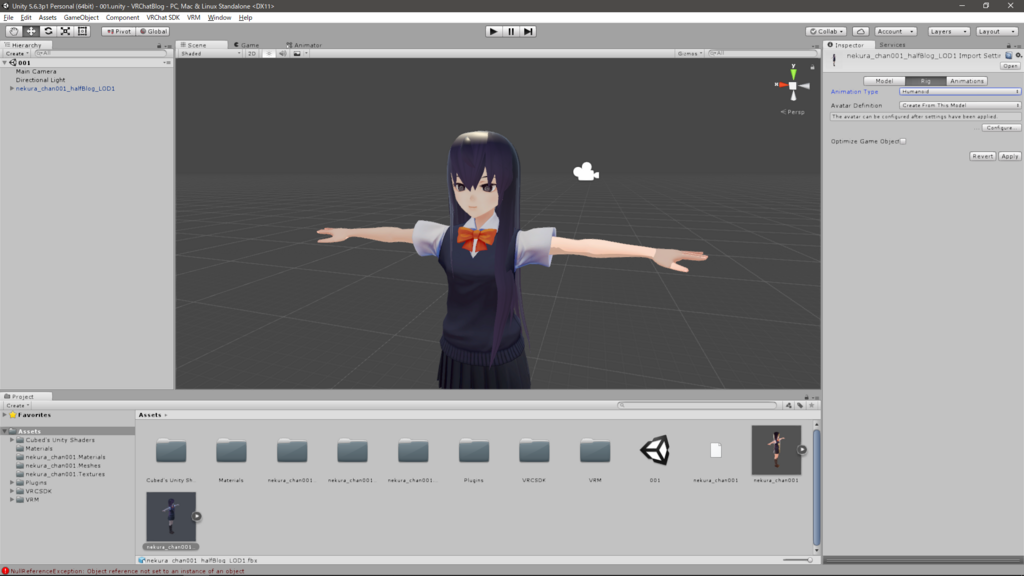The image size is (1024, 576).
Task: Toggle the scene gizmo lock icon
Action: [812, 67]
